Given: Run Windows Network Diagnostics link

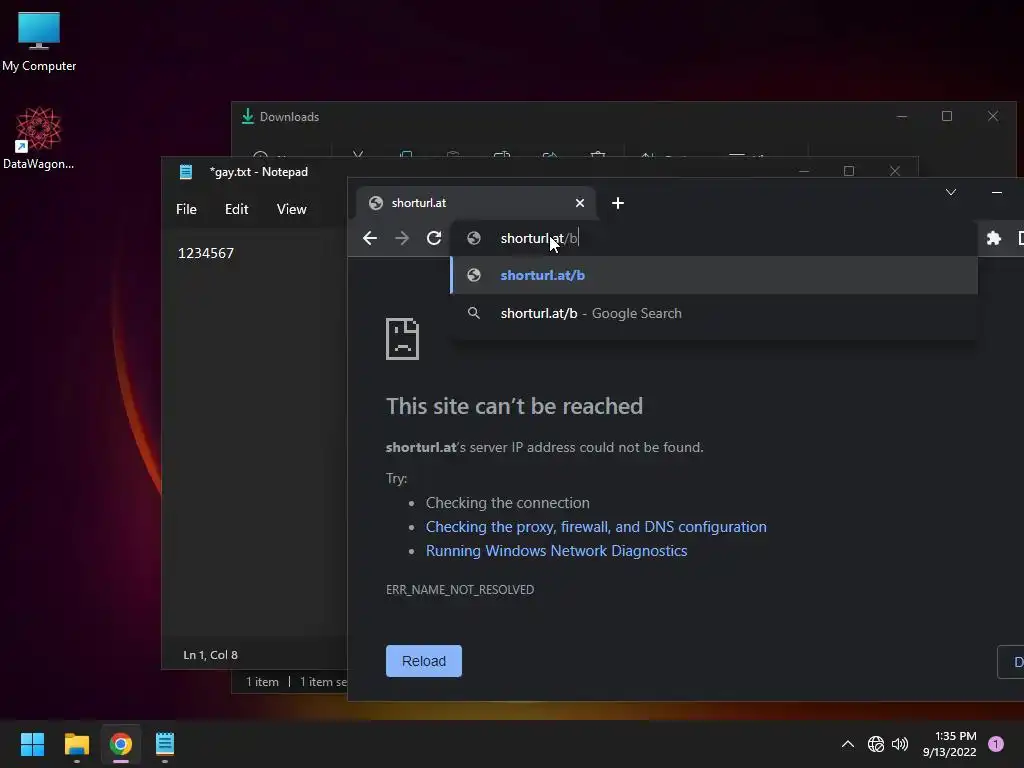Looking at the screenshot, I should [556, 551].
